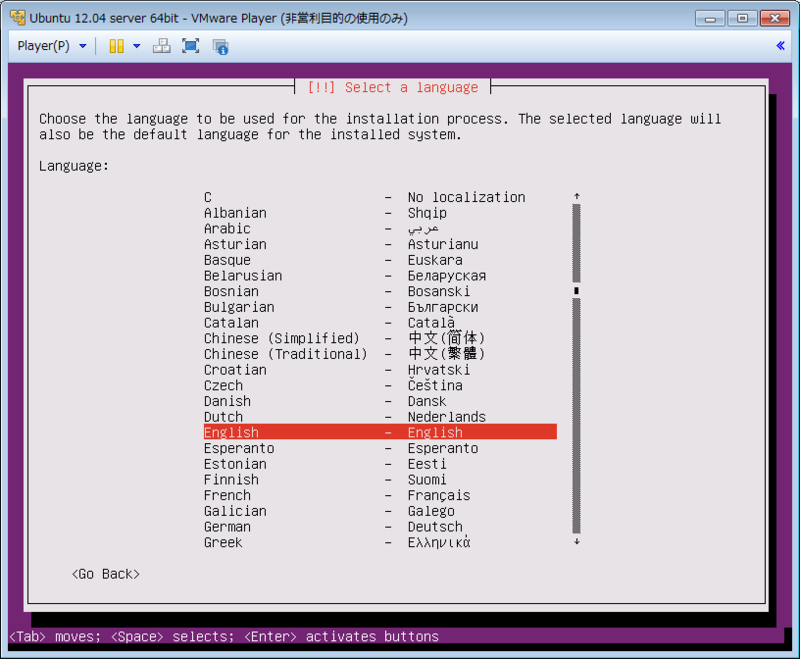This screenshot has height=659, width=800.
Task: Select Czech in the language list
Action: 380,386
